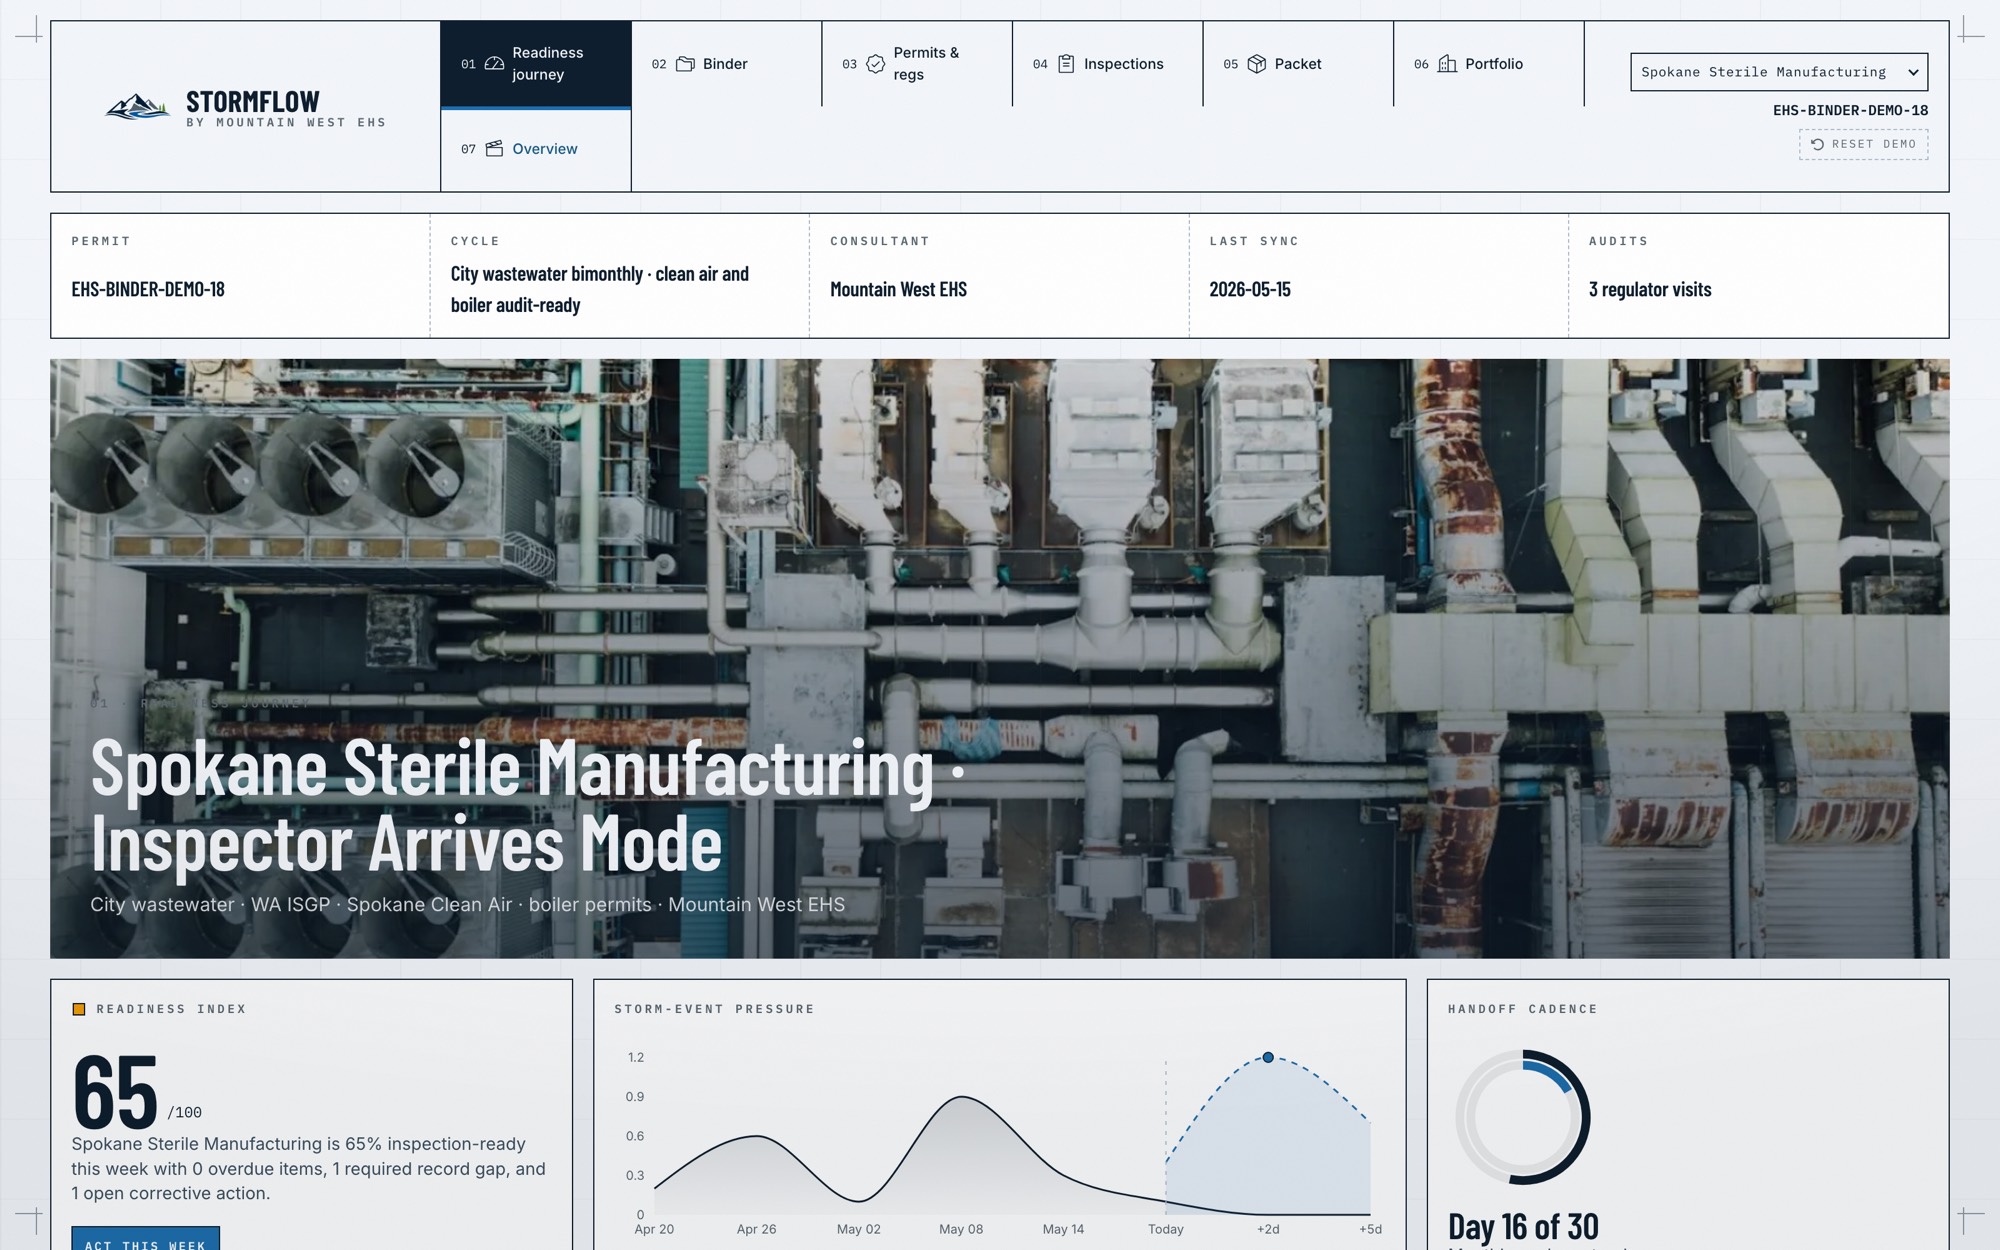
Task: Click the EHS-BINDER-DEMO-18 permit value
Action: [x=148, y=290]
